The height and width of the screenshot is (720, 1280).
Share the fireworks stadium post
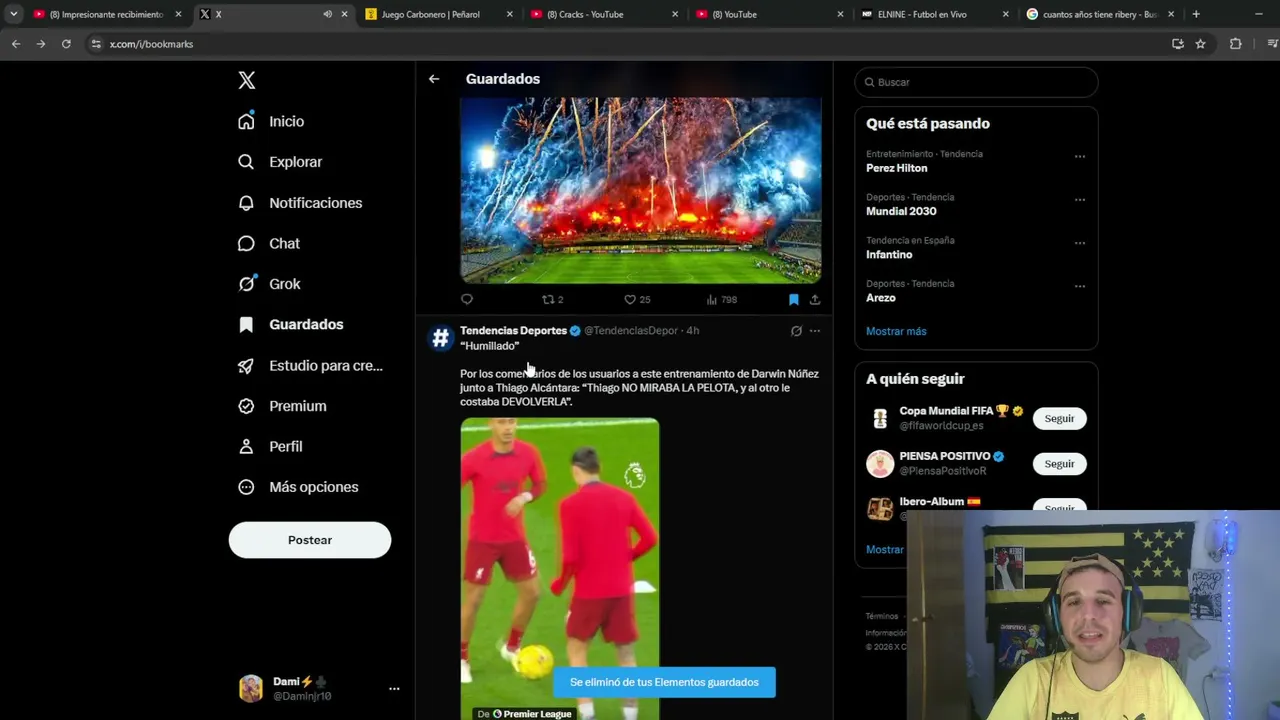[x=815, y=299]
